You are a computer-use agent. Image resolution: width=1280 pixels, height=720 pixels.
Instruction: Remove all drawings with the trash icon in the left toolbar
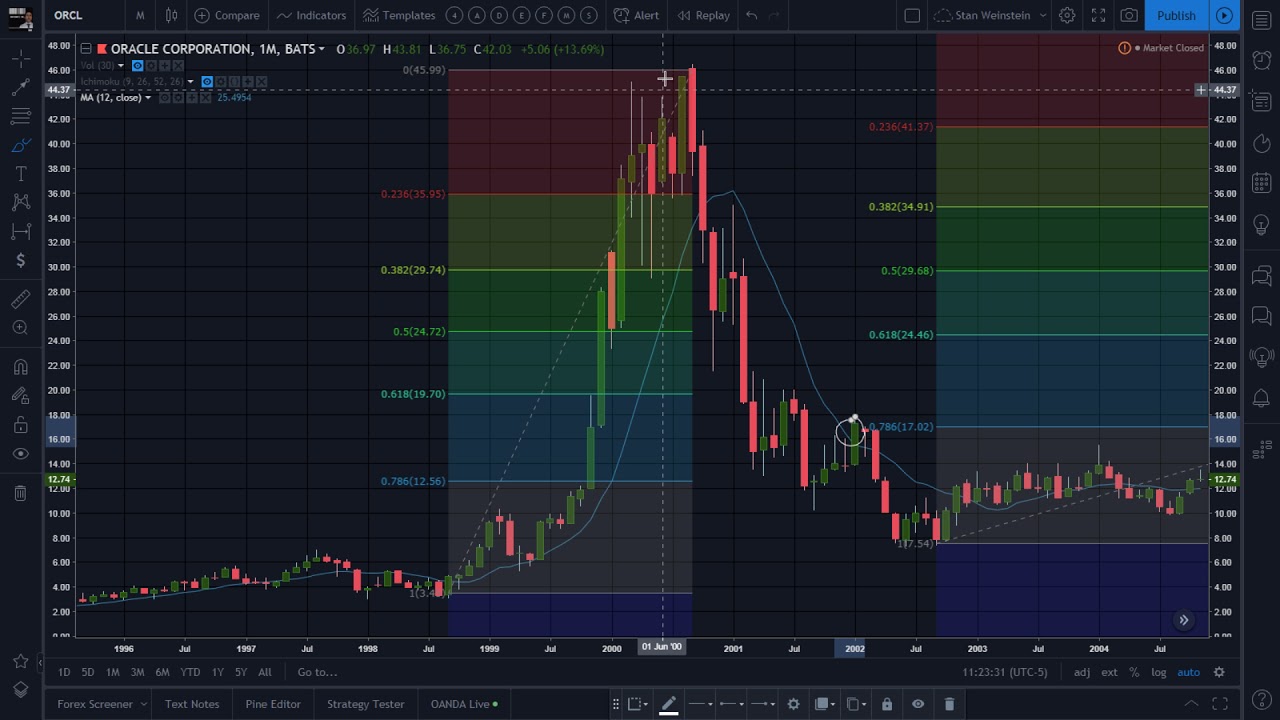(x=20, y=493)
